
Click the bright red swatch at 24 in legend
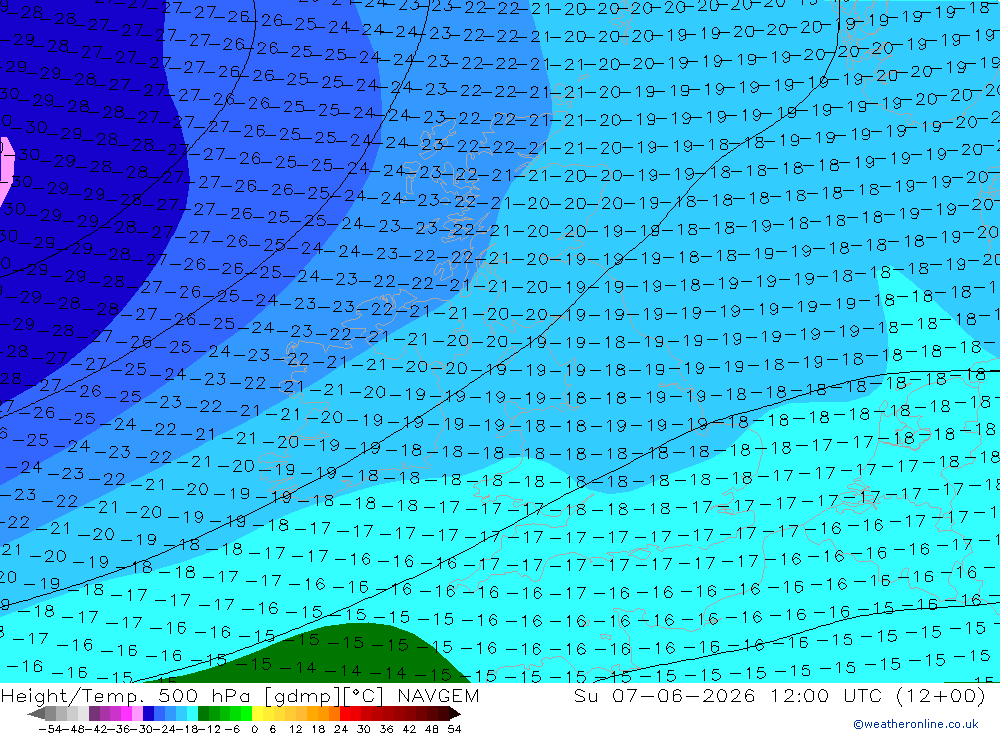345,713
